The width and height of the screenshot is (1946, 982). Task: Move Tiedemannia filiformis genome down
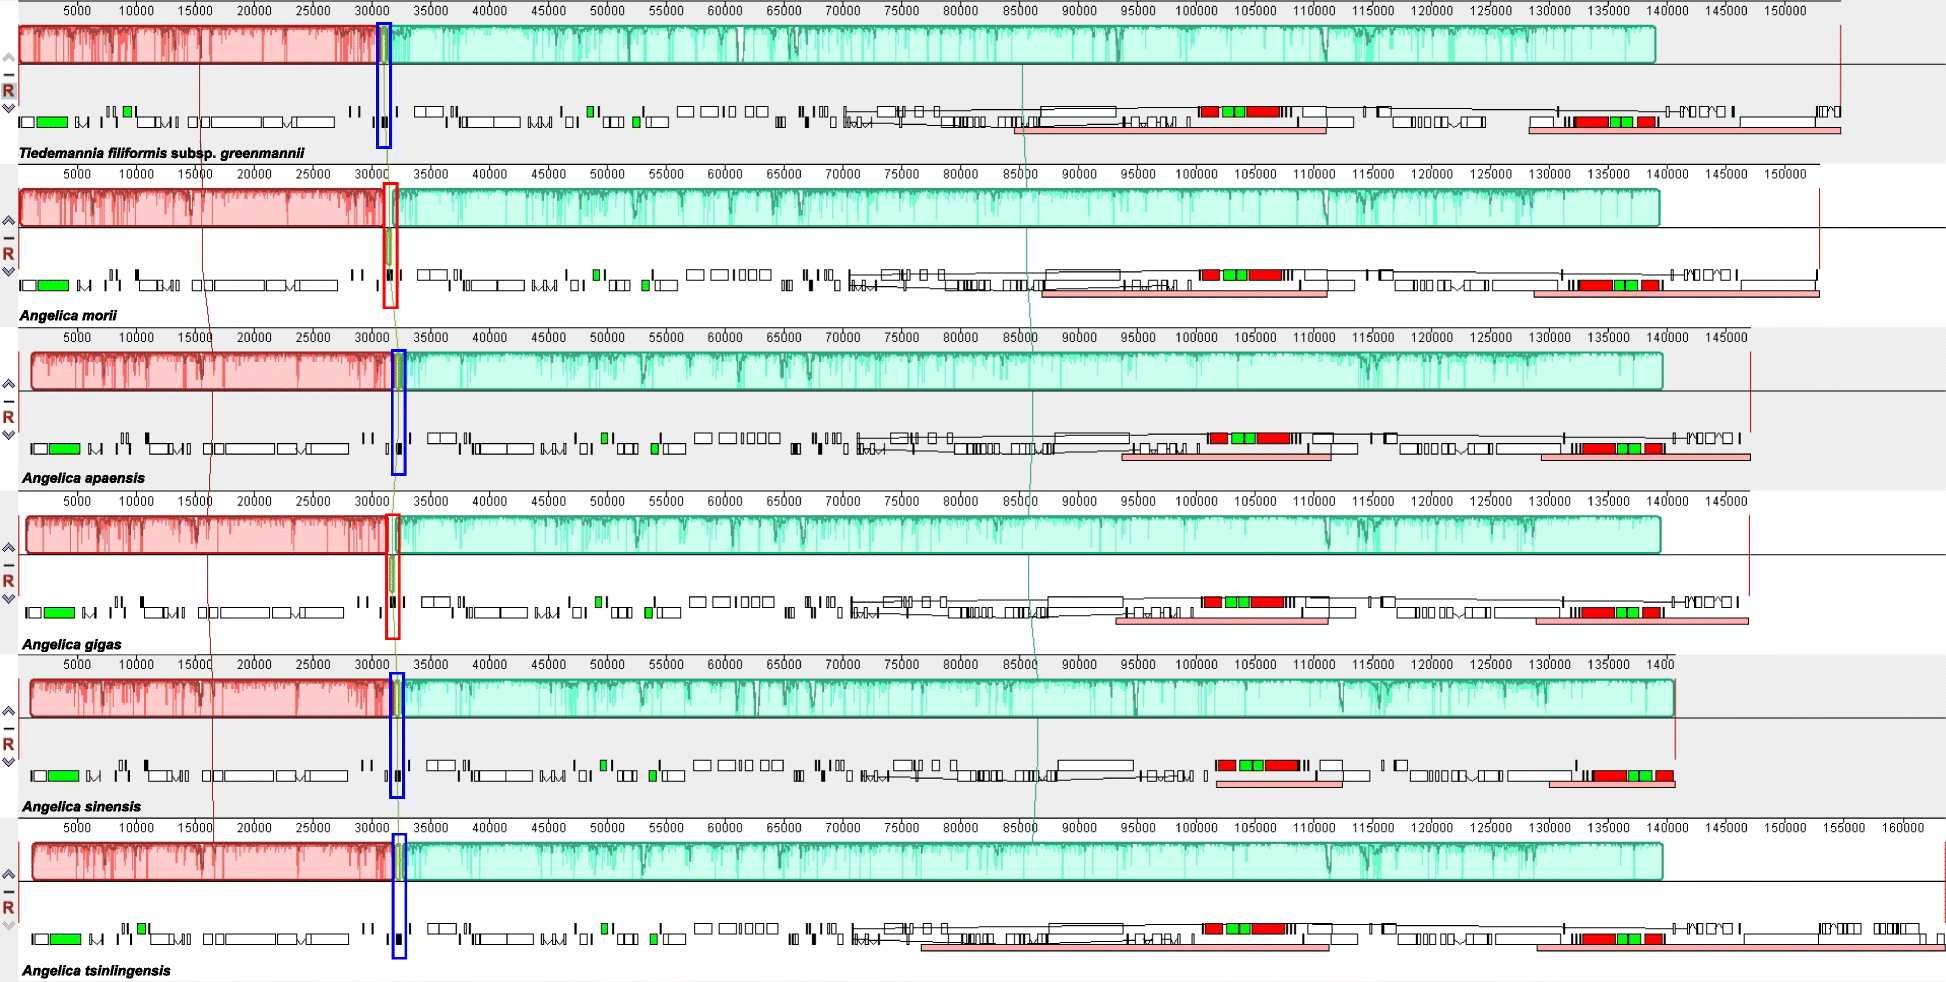tap(8, 108)
